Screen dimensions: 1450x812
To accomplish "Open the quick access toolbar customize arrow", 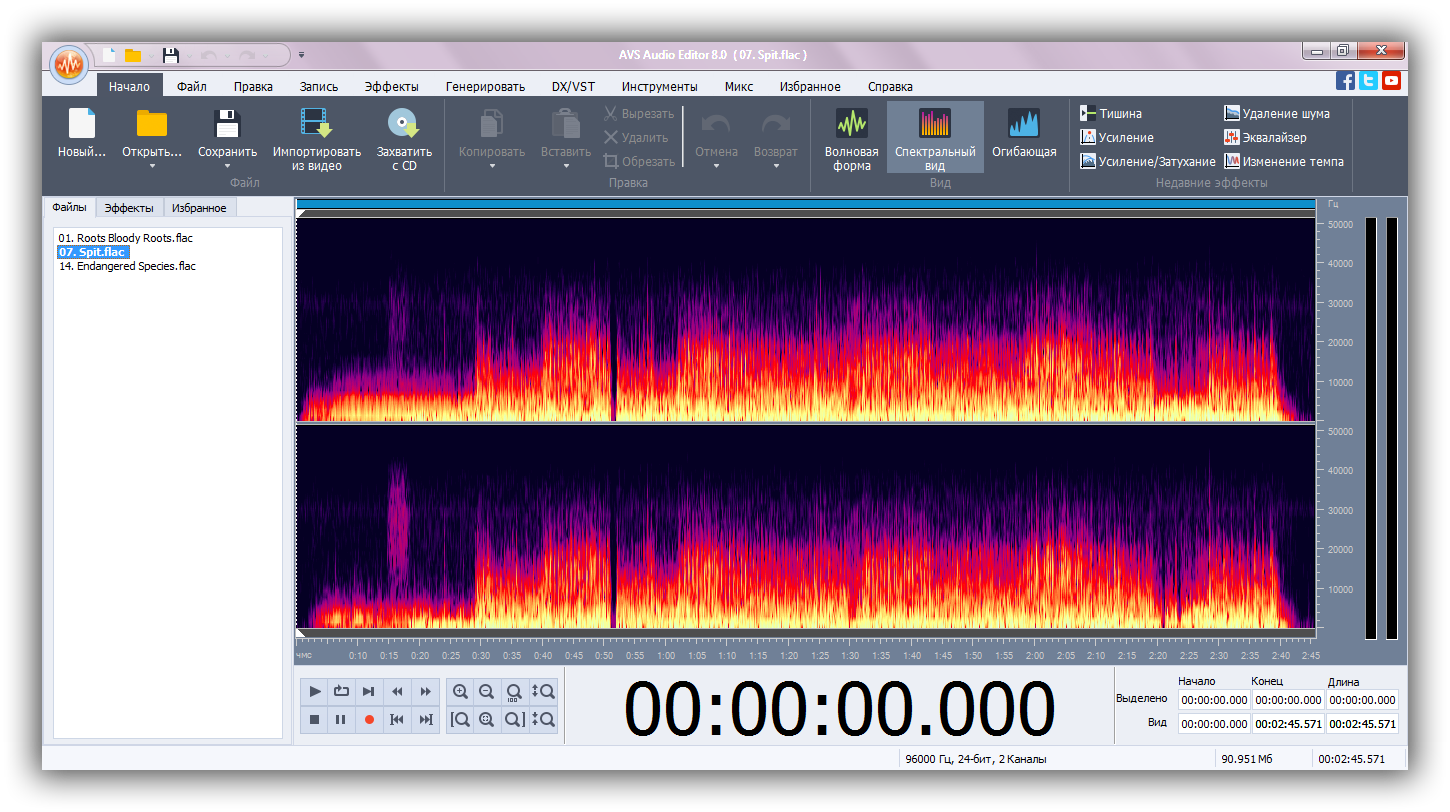I will (x=301, y=55).
